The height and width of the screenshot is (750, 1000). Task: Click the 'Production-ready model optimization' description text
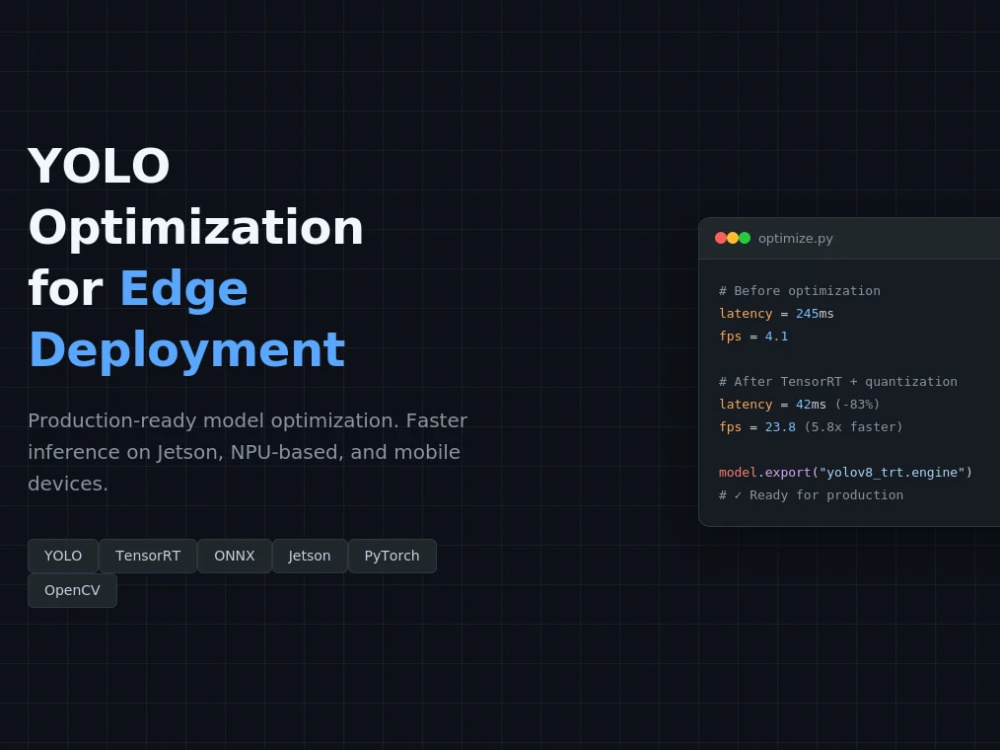[247, 452]
